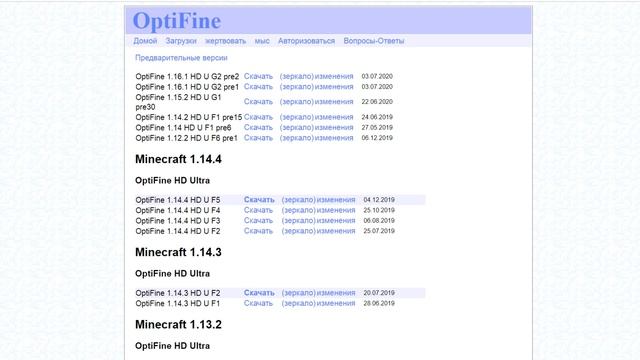This screenshot has height=360, width=640.
Task: View changes for OptiFine 1.14.3 HD U F2
Action: pyautogui.click(x=336, y=293)
